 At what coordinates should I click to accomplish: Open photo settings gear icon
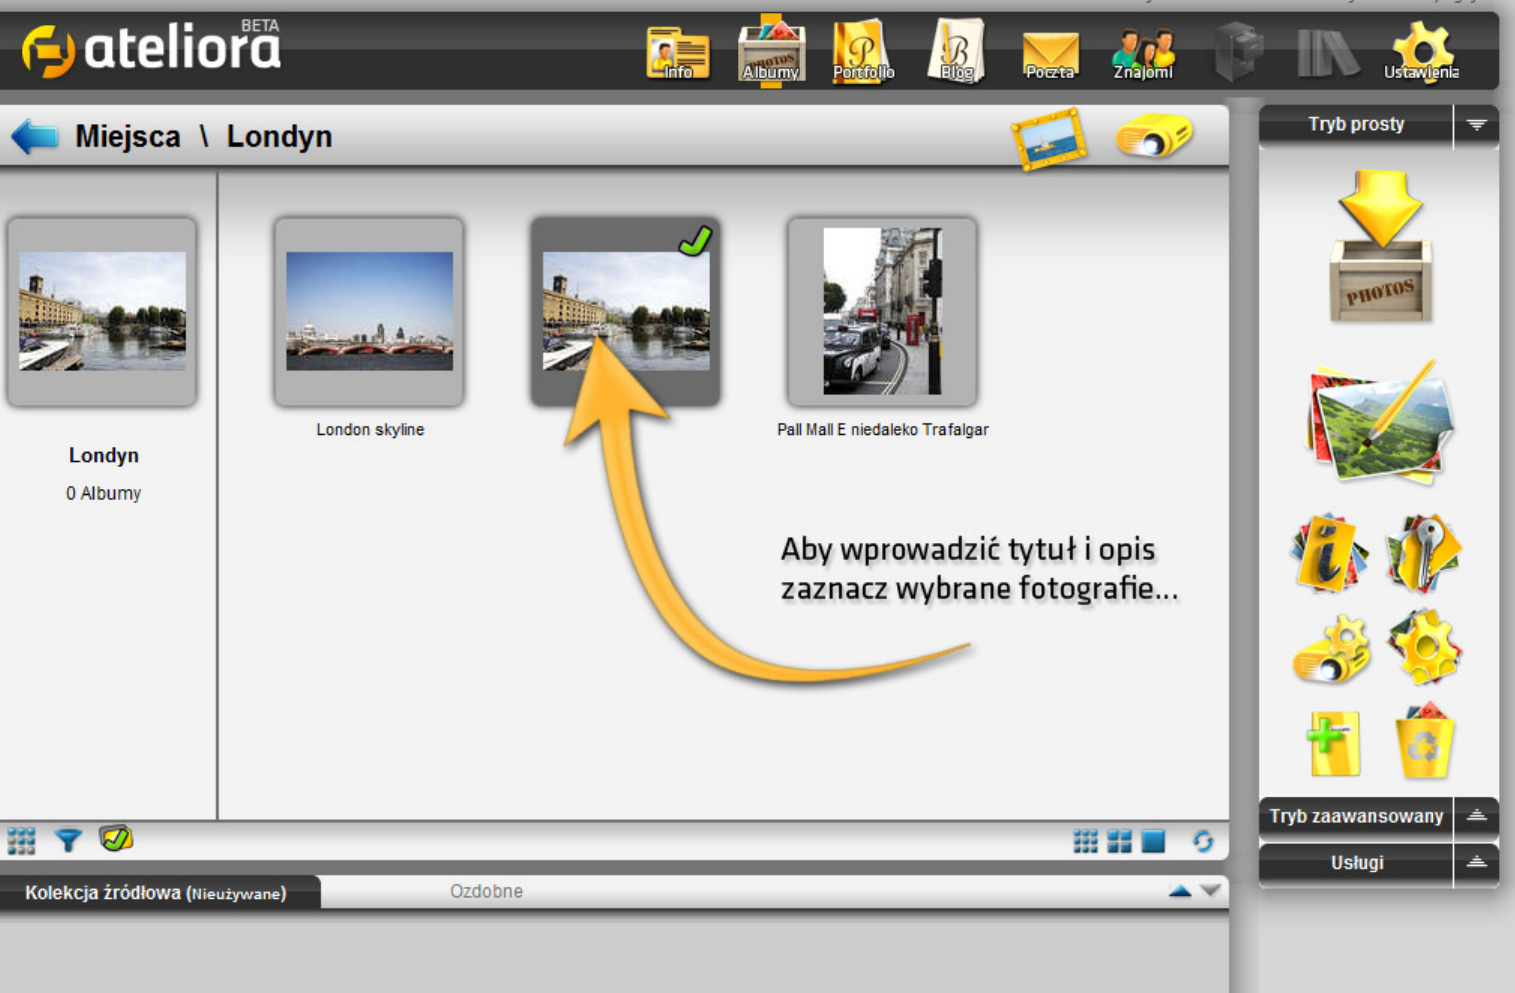pos(1425,646)
